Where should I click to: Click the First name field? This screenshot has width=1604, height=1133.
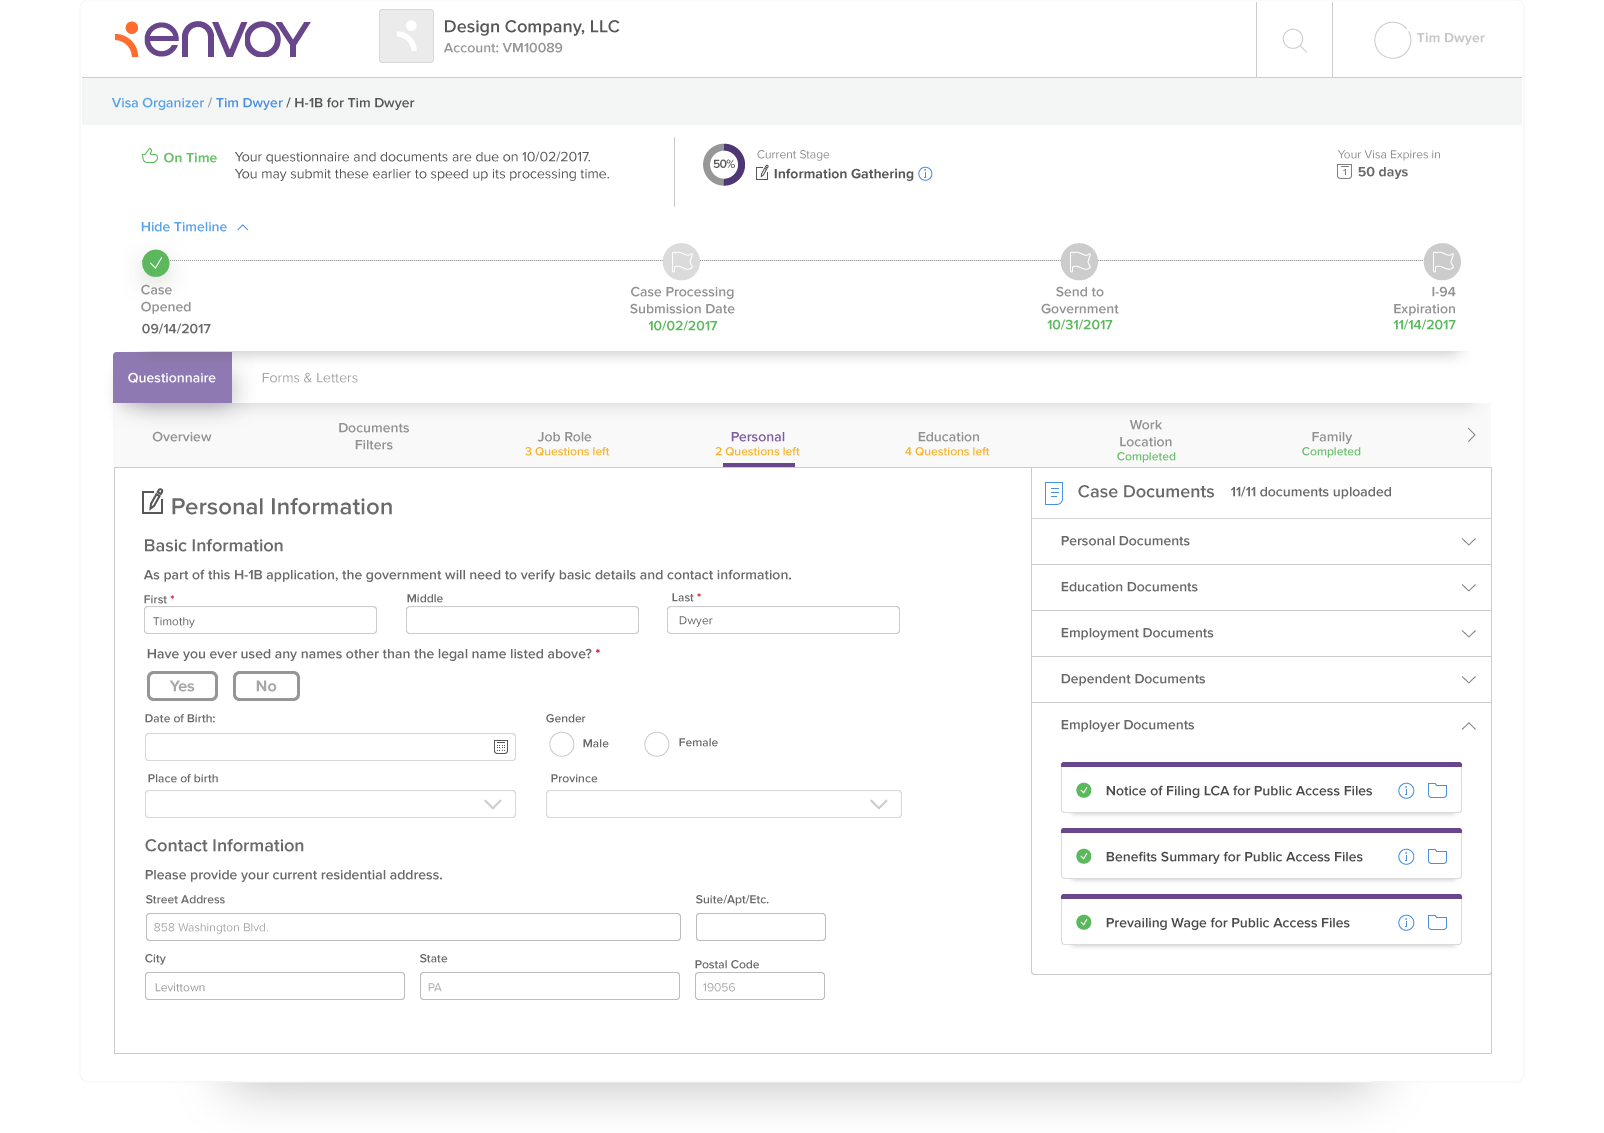(260, 620)
